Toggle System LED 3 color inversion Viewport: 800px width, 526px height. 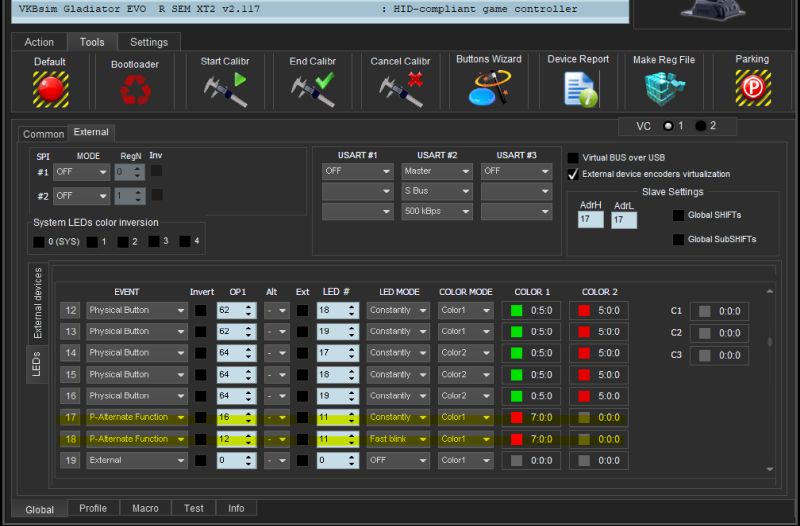click(x=154, y=241)
